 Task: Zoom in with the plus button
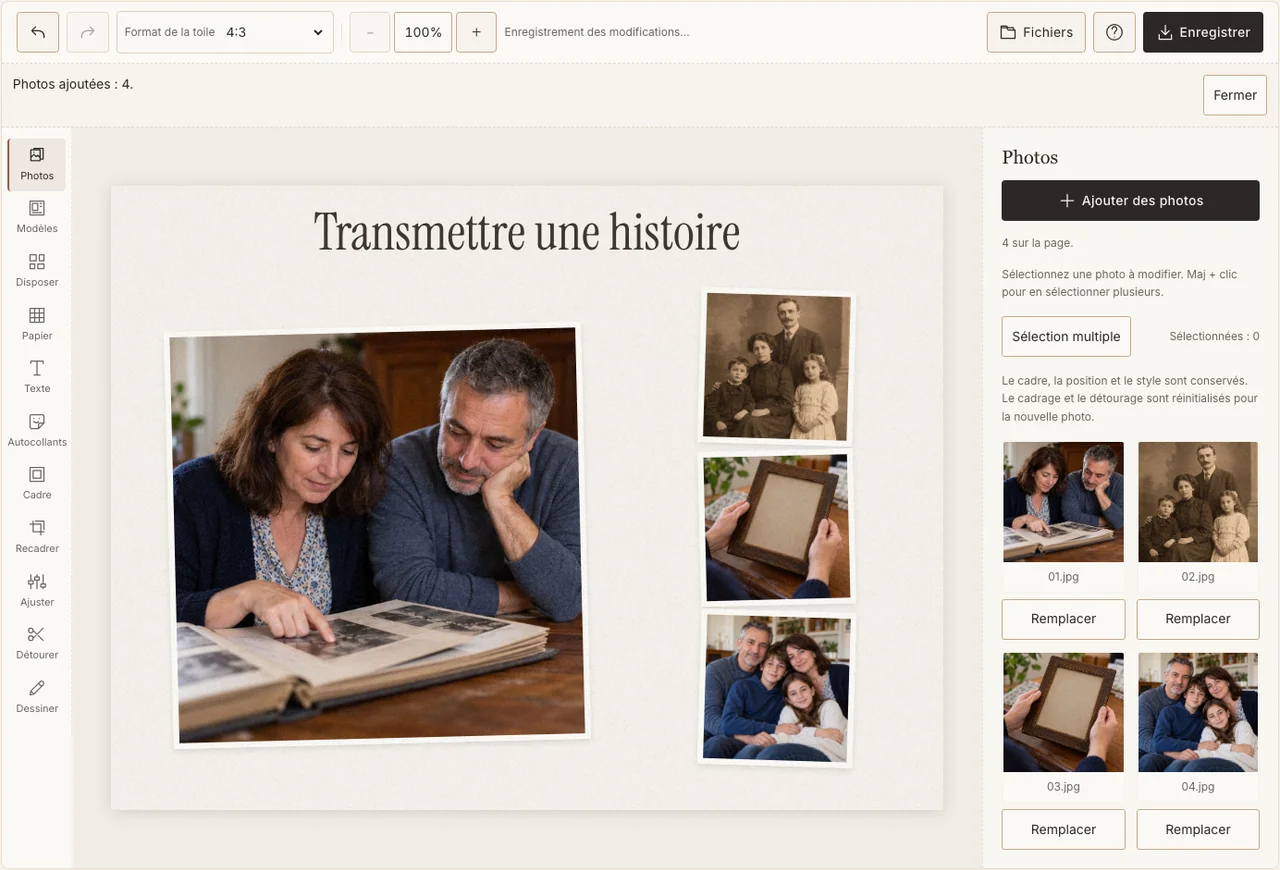(x=476, y=32)
